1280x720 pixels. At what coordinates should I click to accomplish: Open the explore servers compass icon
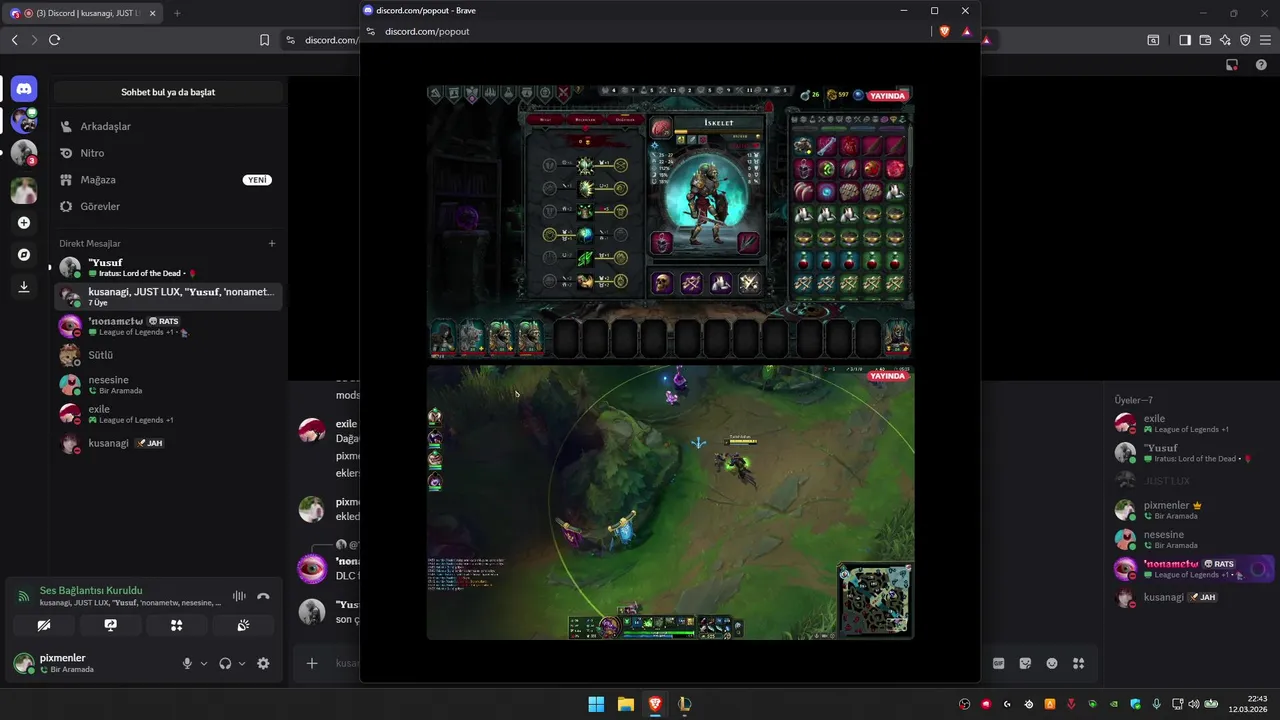pyautogui.click(x=24, y=254)
